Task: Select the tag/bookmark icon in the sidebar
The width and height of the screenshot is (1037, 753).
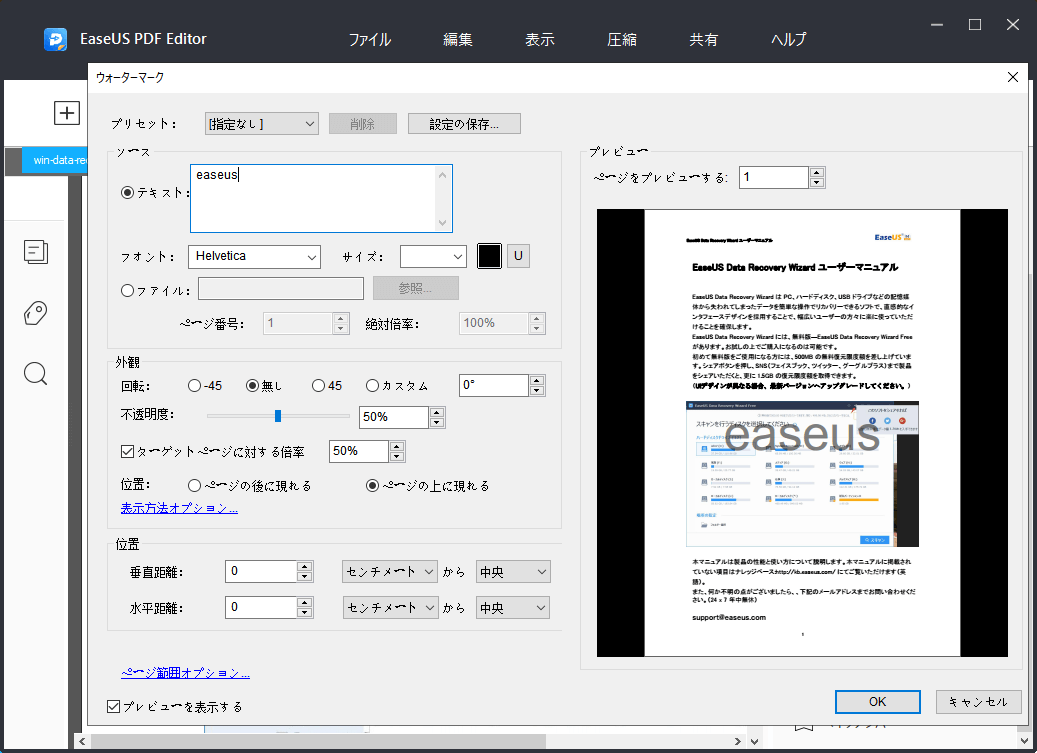Action: click(x=35, y=313)
